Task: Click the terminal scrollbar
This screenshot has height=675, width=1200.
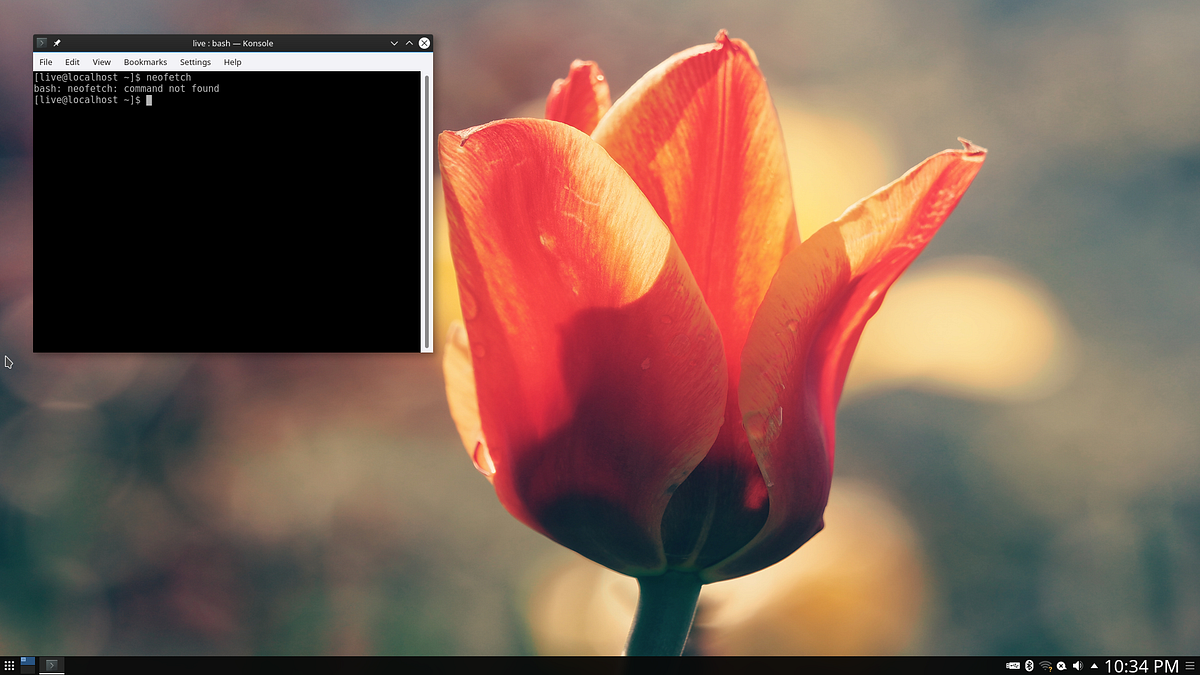Action: pos(427,200)
